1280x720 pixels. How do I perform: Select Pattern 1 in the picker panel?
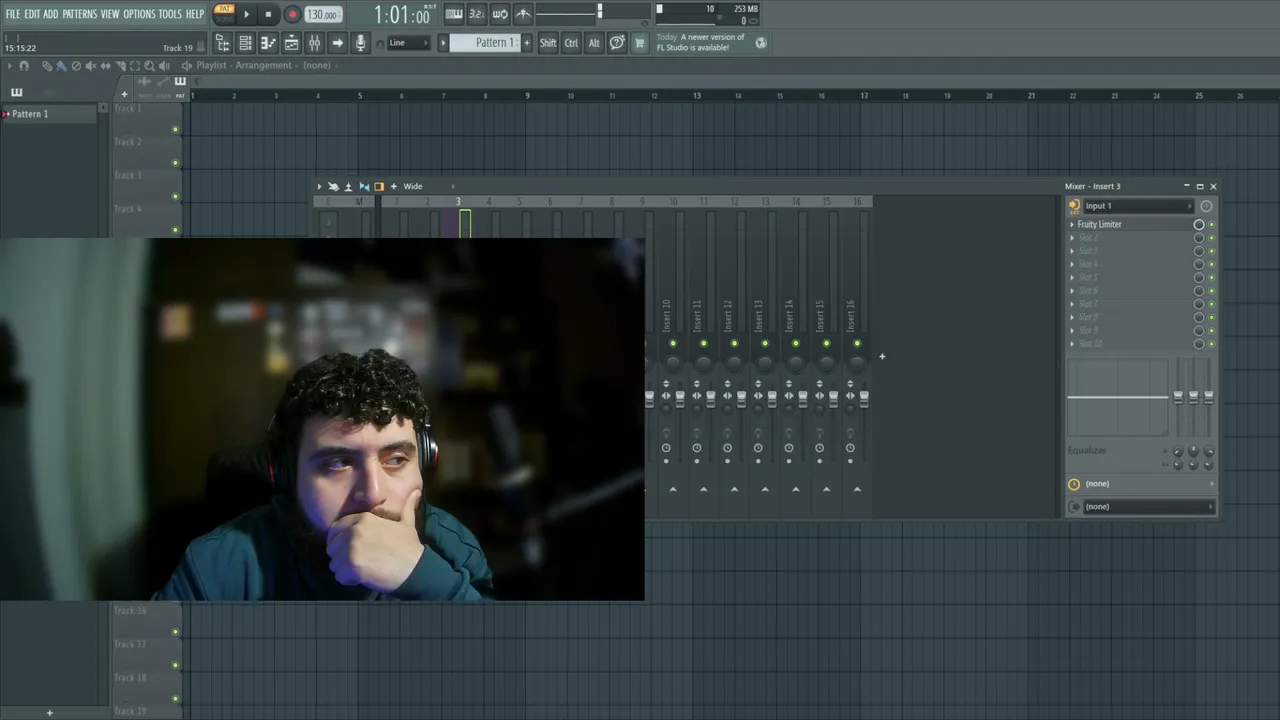click(52, 114)
